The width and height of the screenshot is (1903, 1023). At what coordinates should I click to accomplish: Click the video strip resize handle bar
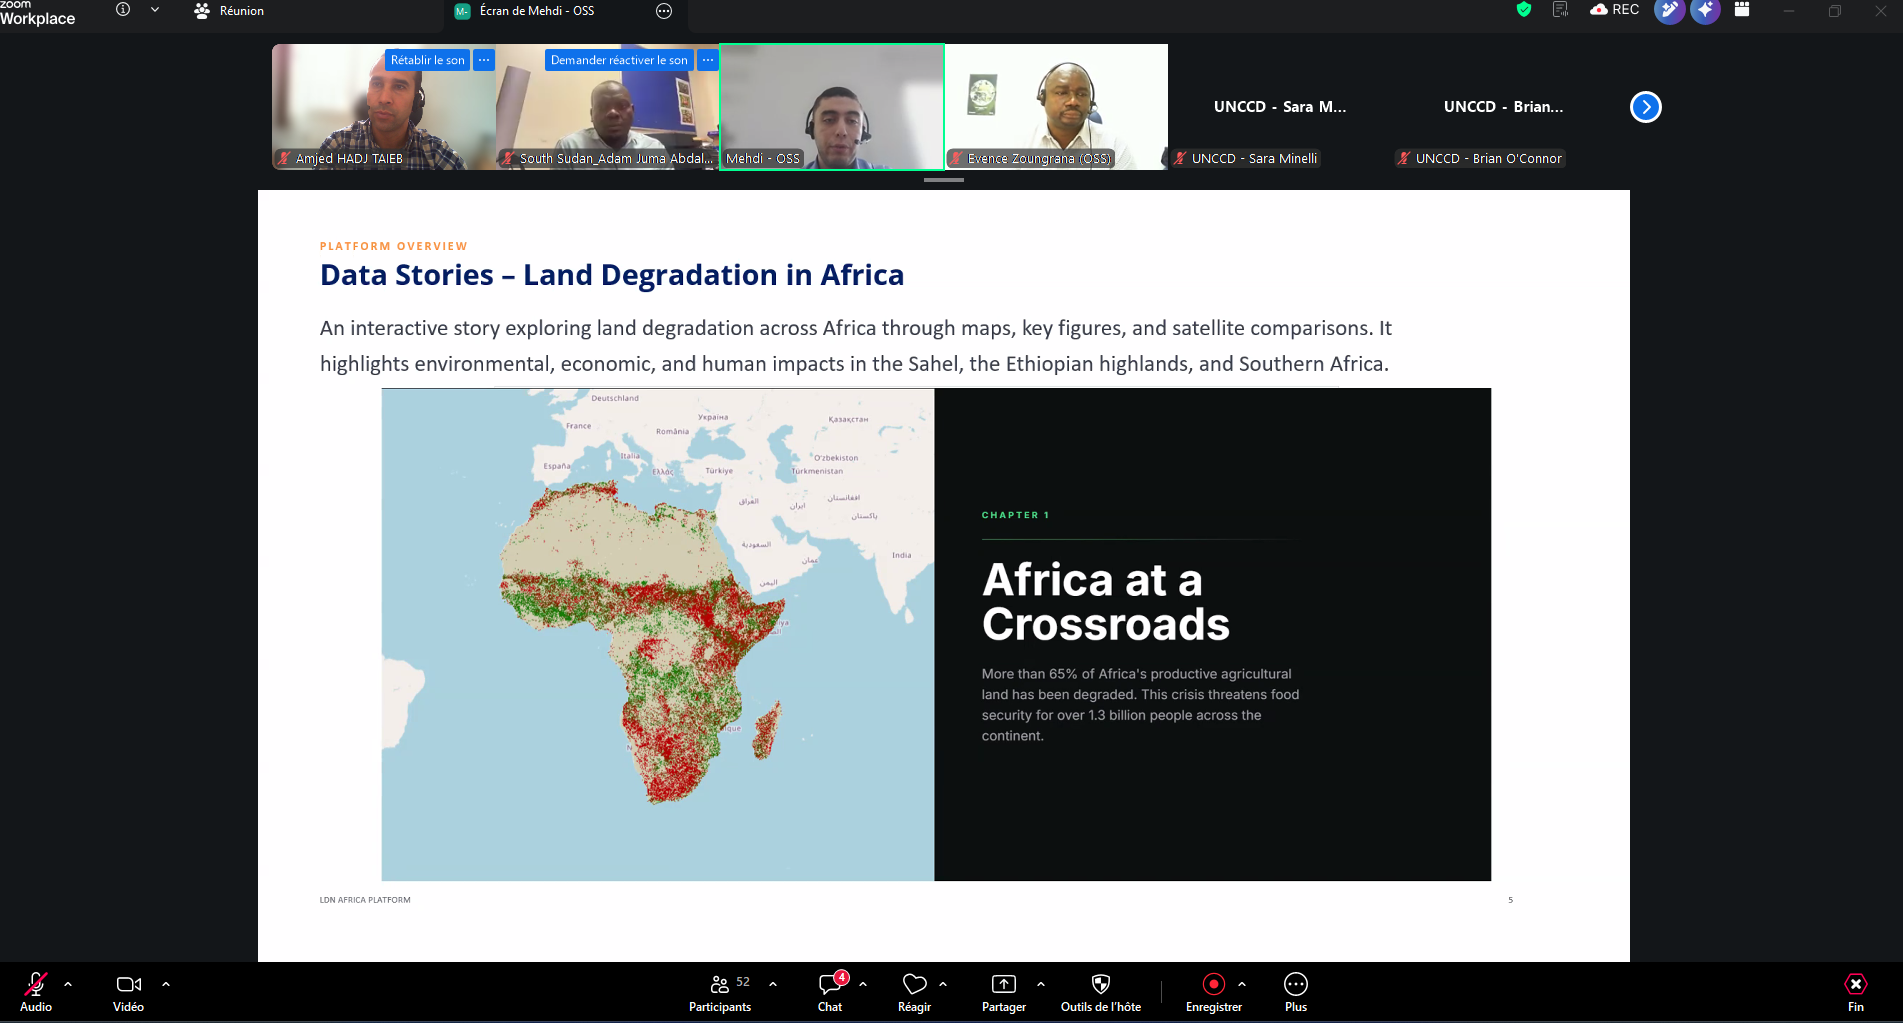coord(944,180)
